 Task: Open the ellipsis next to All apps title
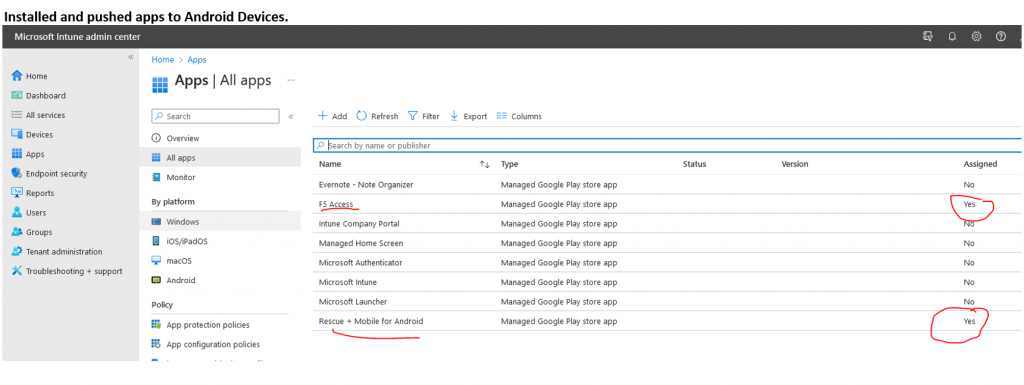point(291,80)
